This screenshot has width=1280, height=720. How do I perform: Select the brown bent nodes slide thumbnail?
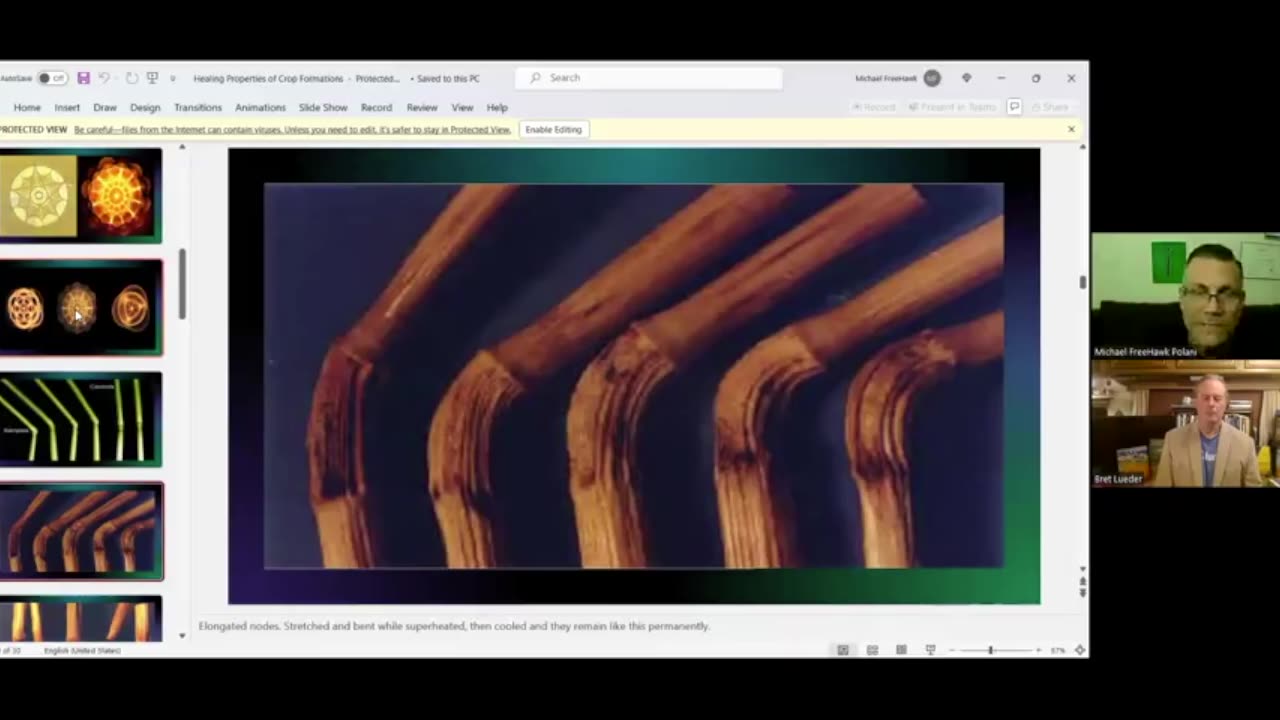tap(80, 531)
